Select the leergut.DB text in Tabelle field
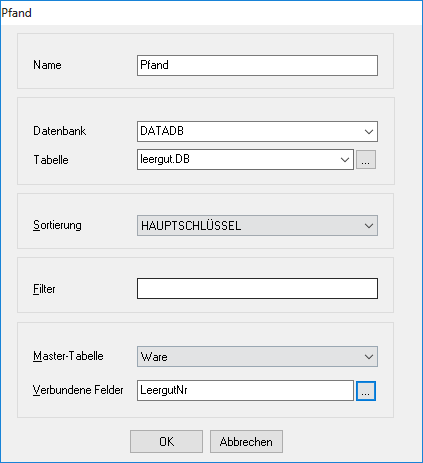Viewport: 423px width, 463px height. click(x=165, y=159)
